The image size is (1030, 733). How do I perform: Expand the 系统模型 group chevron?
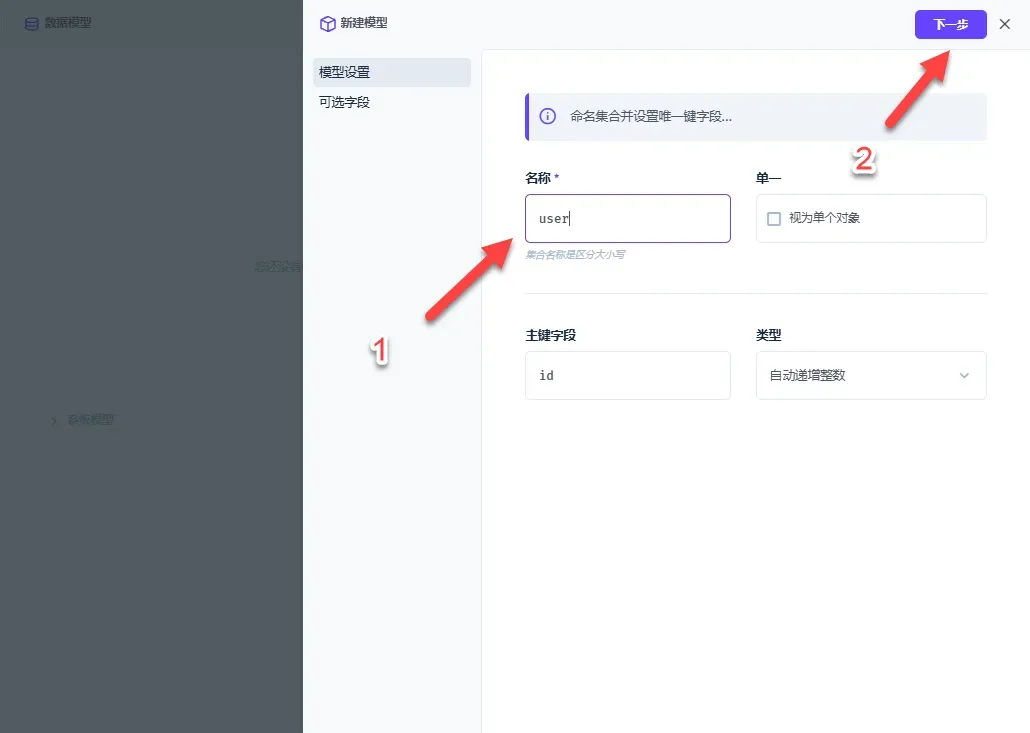(x=54, y=420)
